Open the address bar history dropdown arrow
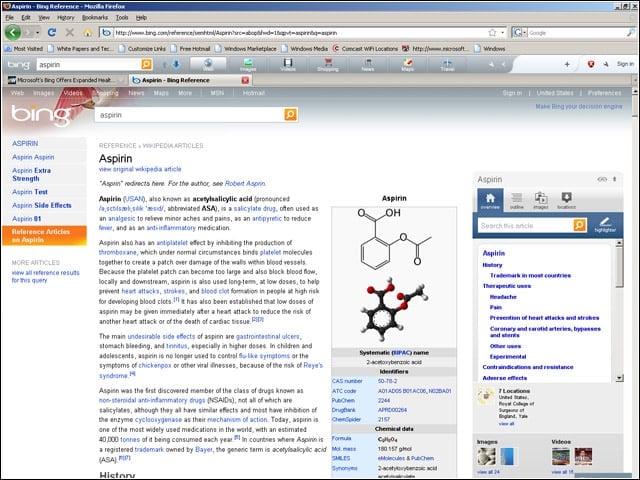Viewport: 640px width, 480px height. click(503, 33)
